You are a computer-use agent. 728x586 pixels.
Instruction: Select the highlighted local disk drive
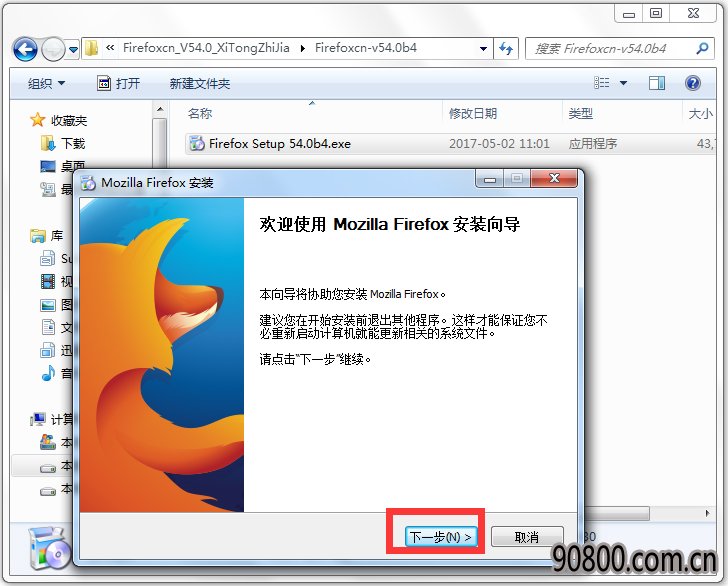pos(42,466)
